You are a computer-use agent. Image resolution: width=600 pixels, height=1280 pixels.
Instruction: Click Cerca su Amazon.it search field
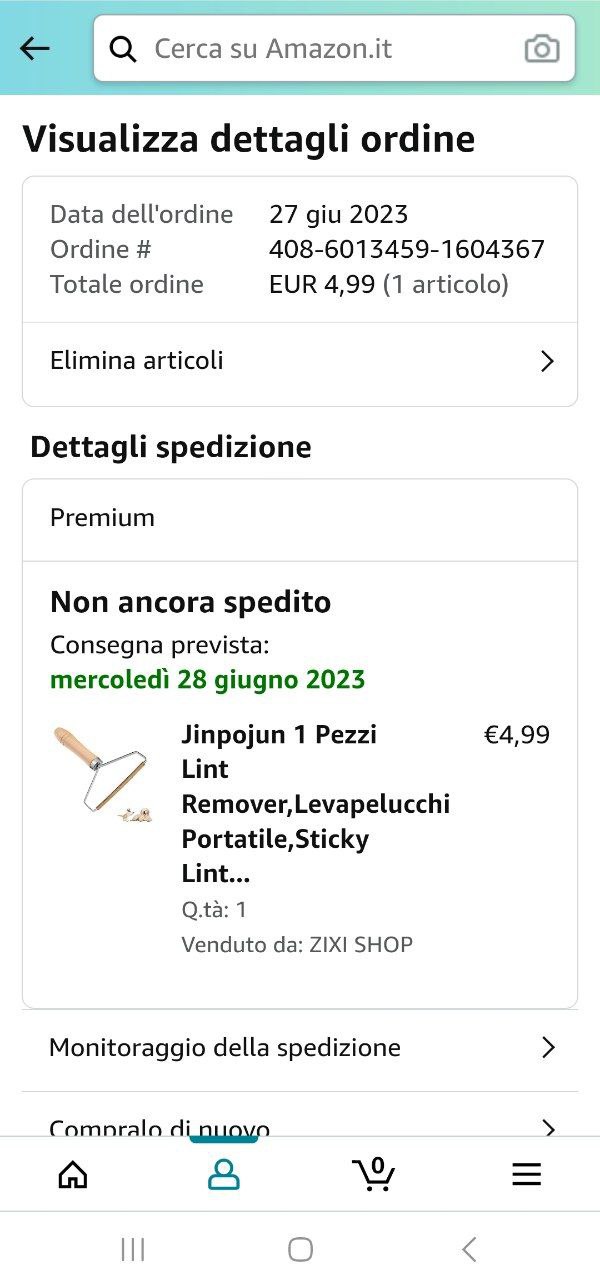point(330,49)
